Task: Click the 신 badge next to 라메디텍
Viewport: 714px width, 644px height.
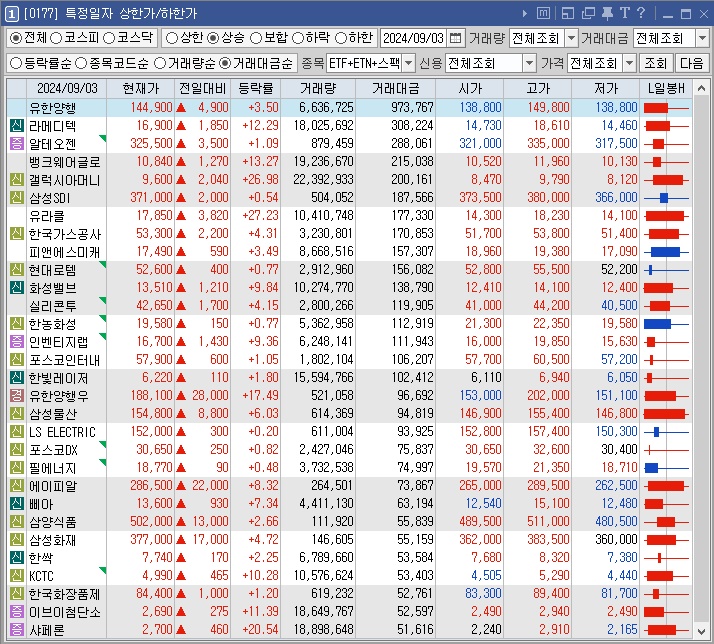Action: point(17,125)
